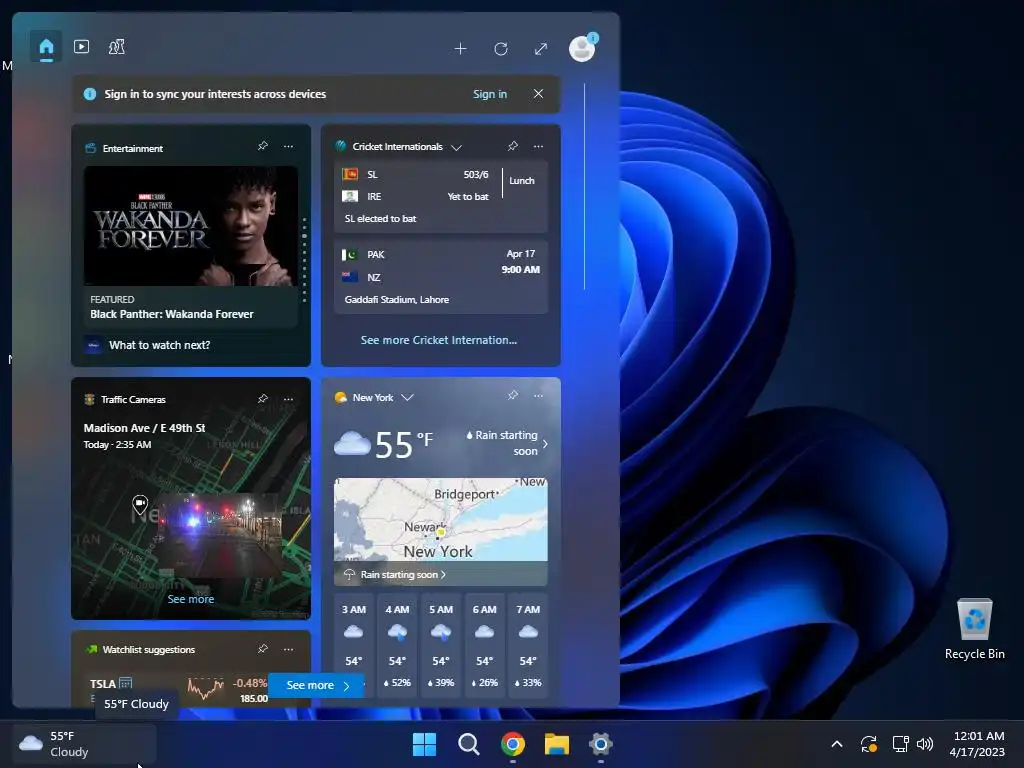Open taskbar Search
Viewport: 1024px width, 768px height.
coord(468,744)
